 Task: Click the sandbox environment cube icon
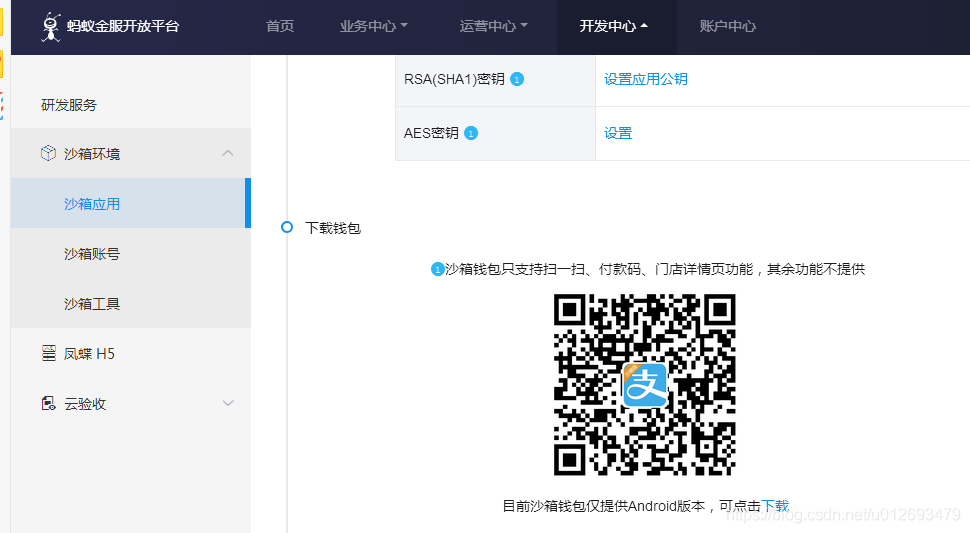[48, 153]
